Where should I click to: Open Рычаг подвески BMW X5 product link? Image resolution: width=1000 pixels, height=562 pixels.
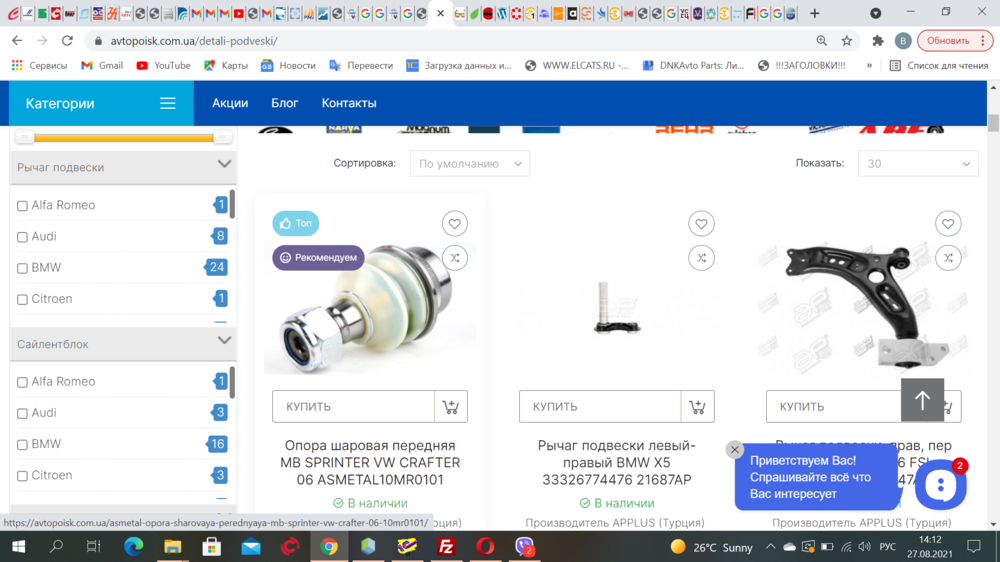click(x=616, y=462)
